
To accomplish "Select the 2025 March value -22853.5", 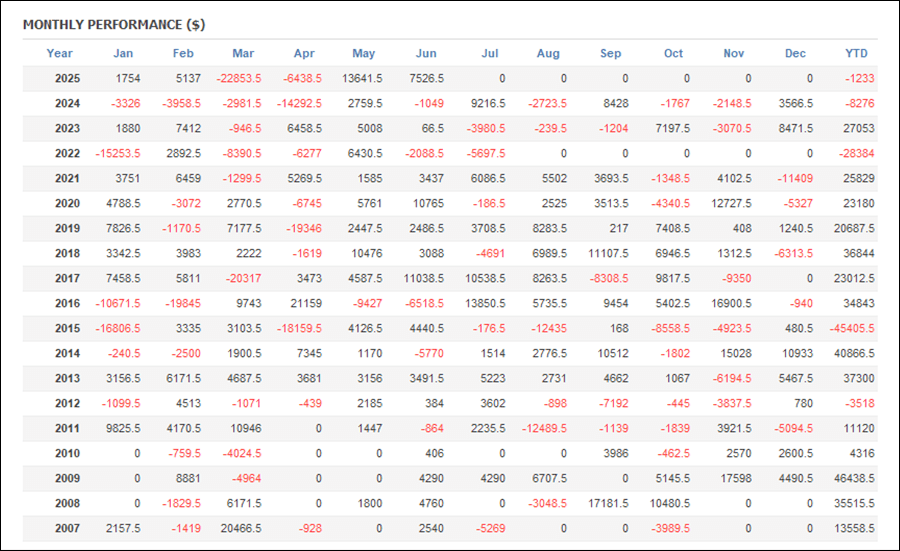I will [239, 79].
